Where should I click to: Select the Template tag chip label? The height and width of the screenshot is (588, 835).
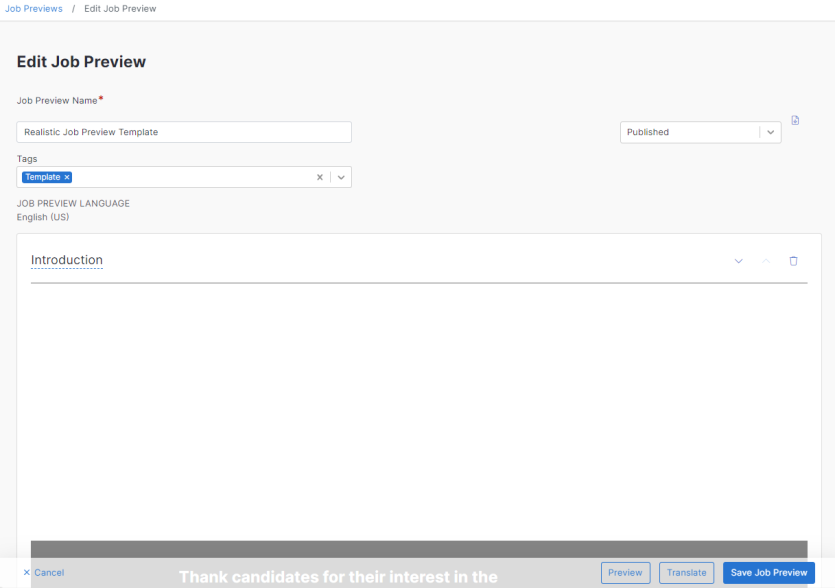[43, 177]
